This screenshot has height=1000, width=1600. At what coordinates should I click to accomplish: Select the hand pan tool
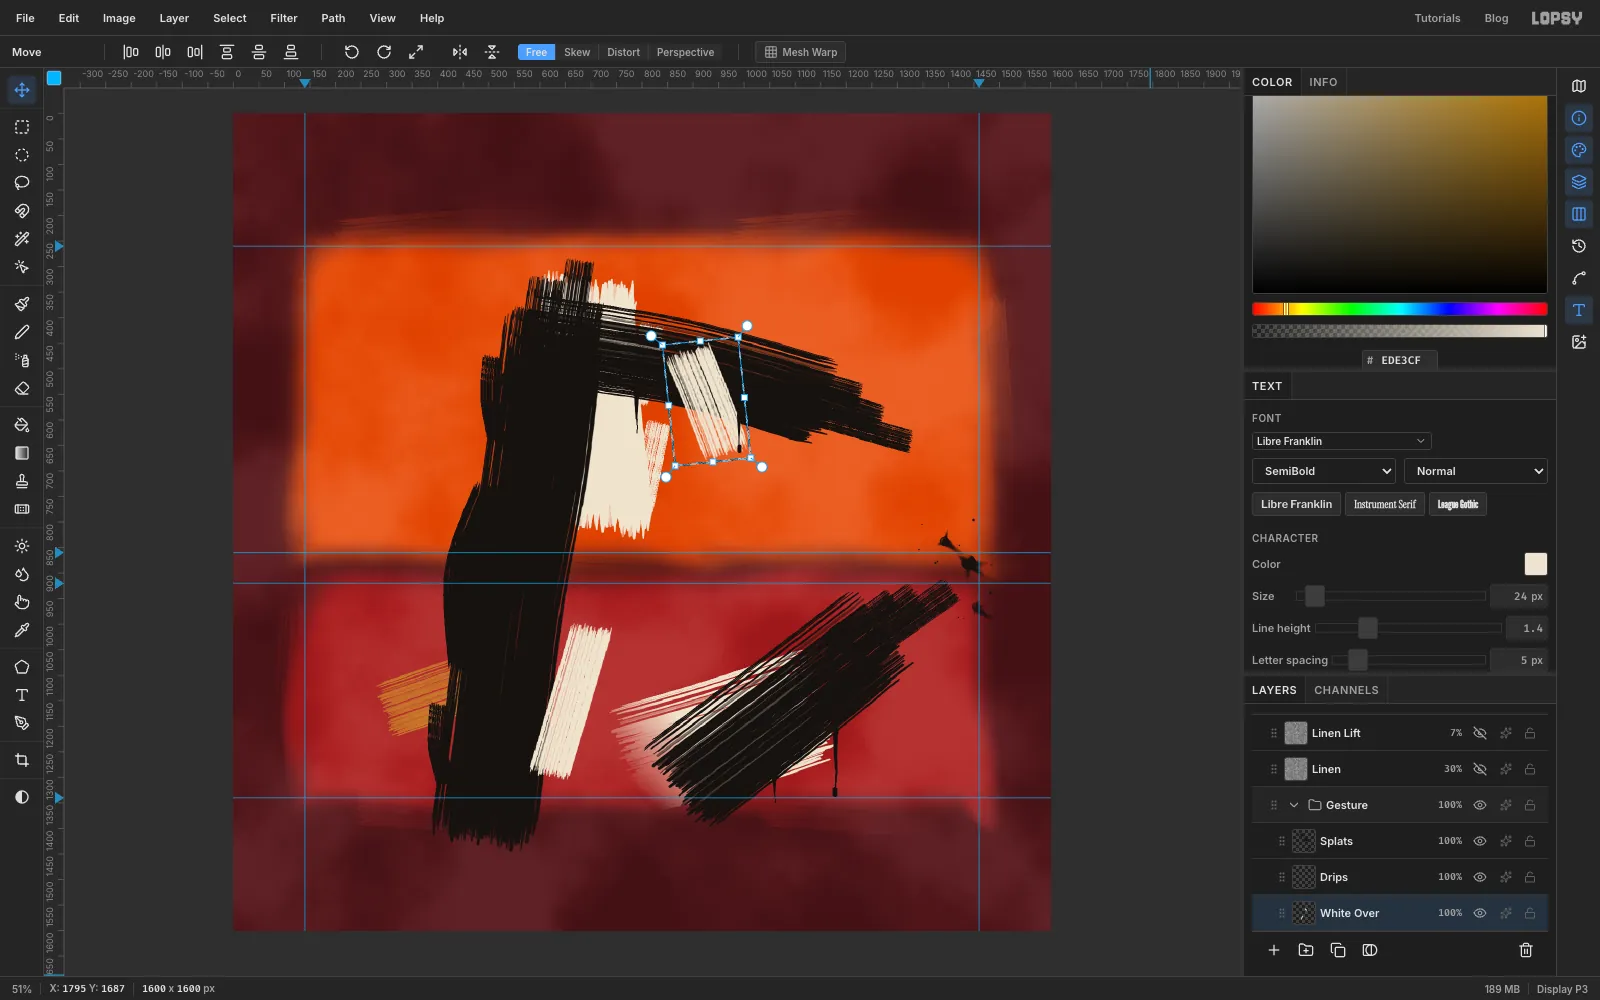22,602
